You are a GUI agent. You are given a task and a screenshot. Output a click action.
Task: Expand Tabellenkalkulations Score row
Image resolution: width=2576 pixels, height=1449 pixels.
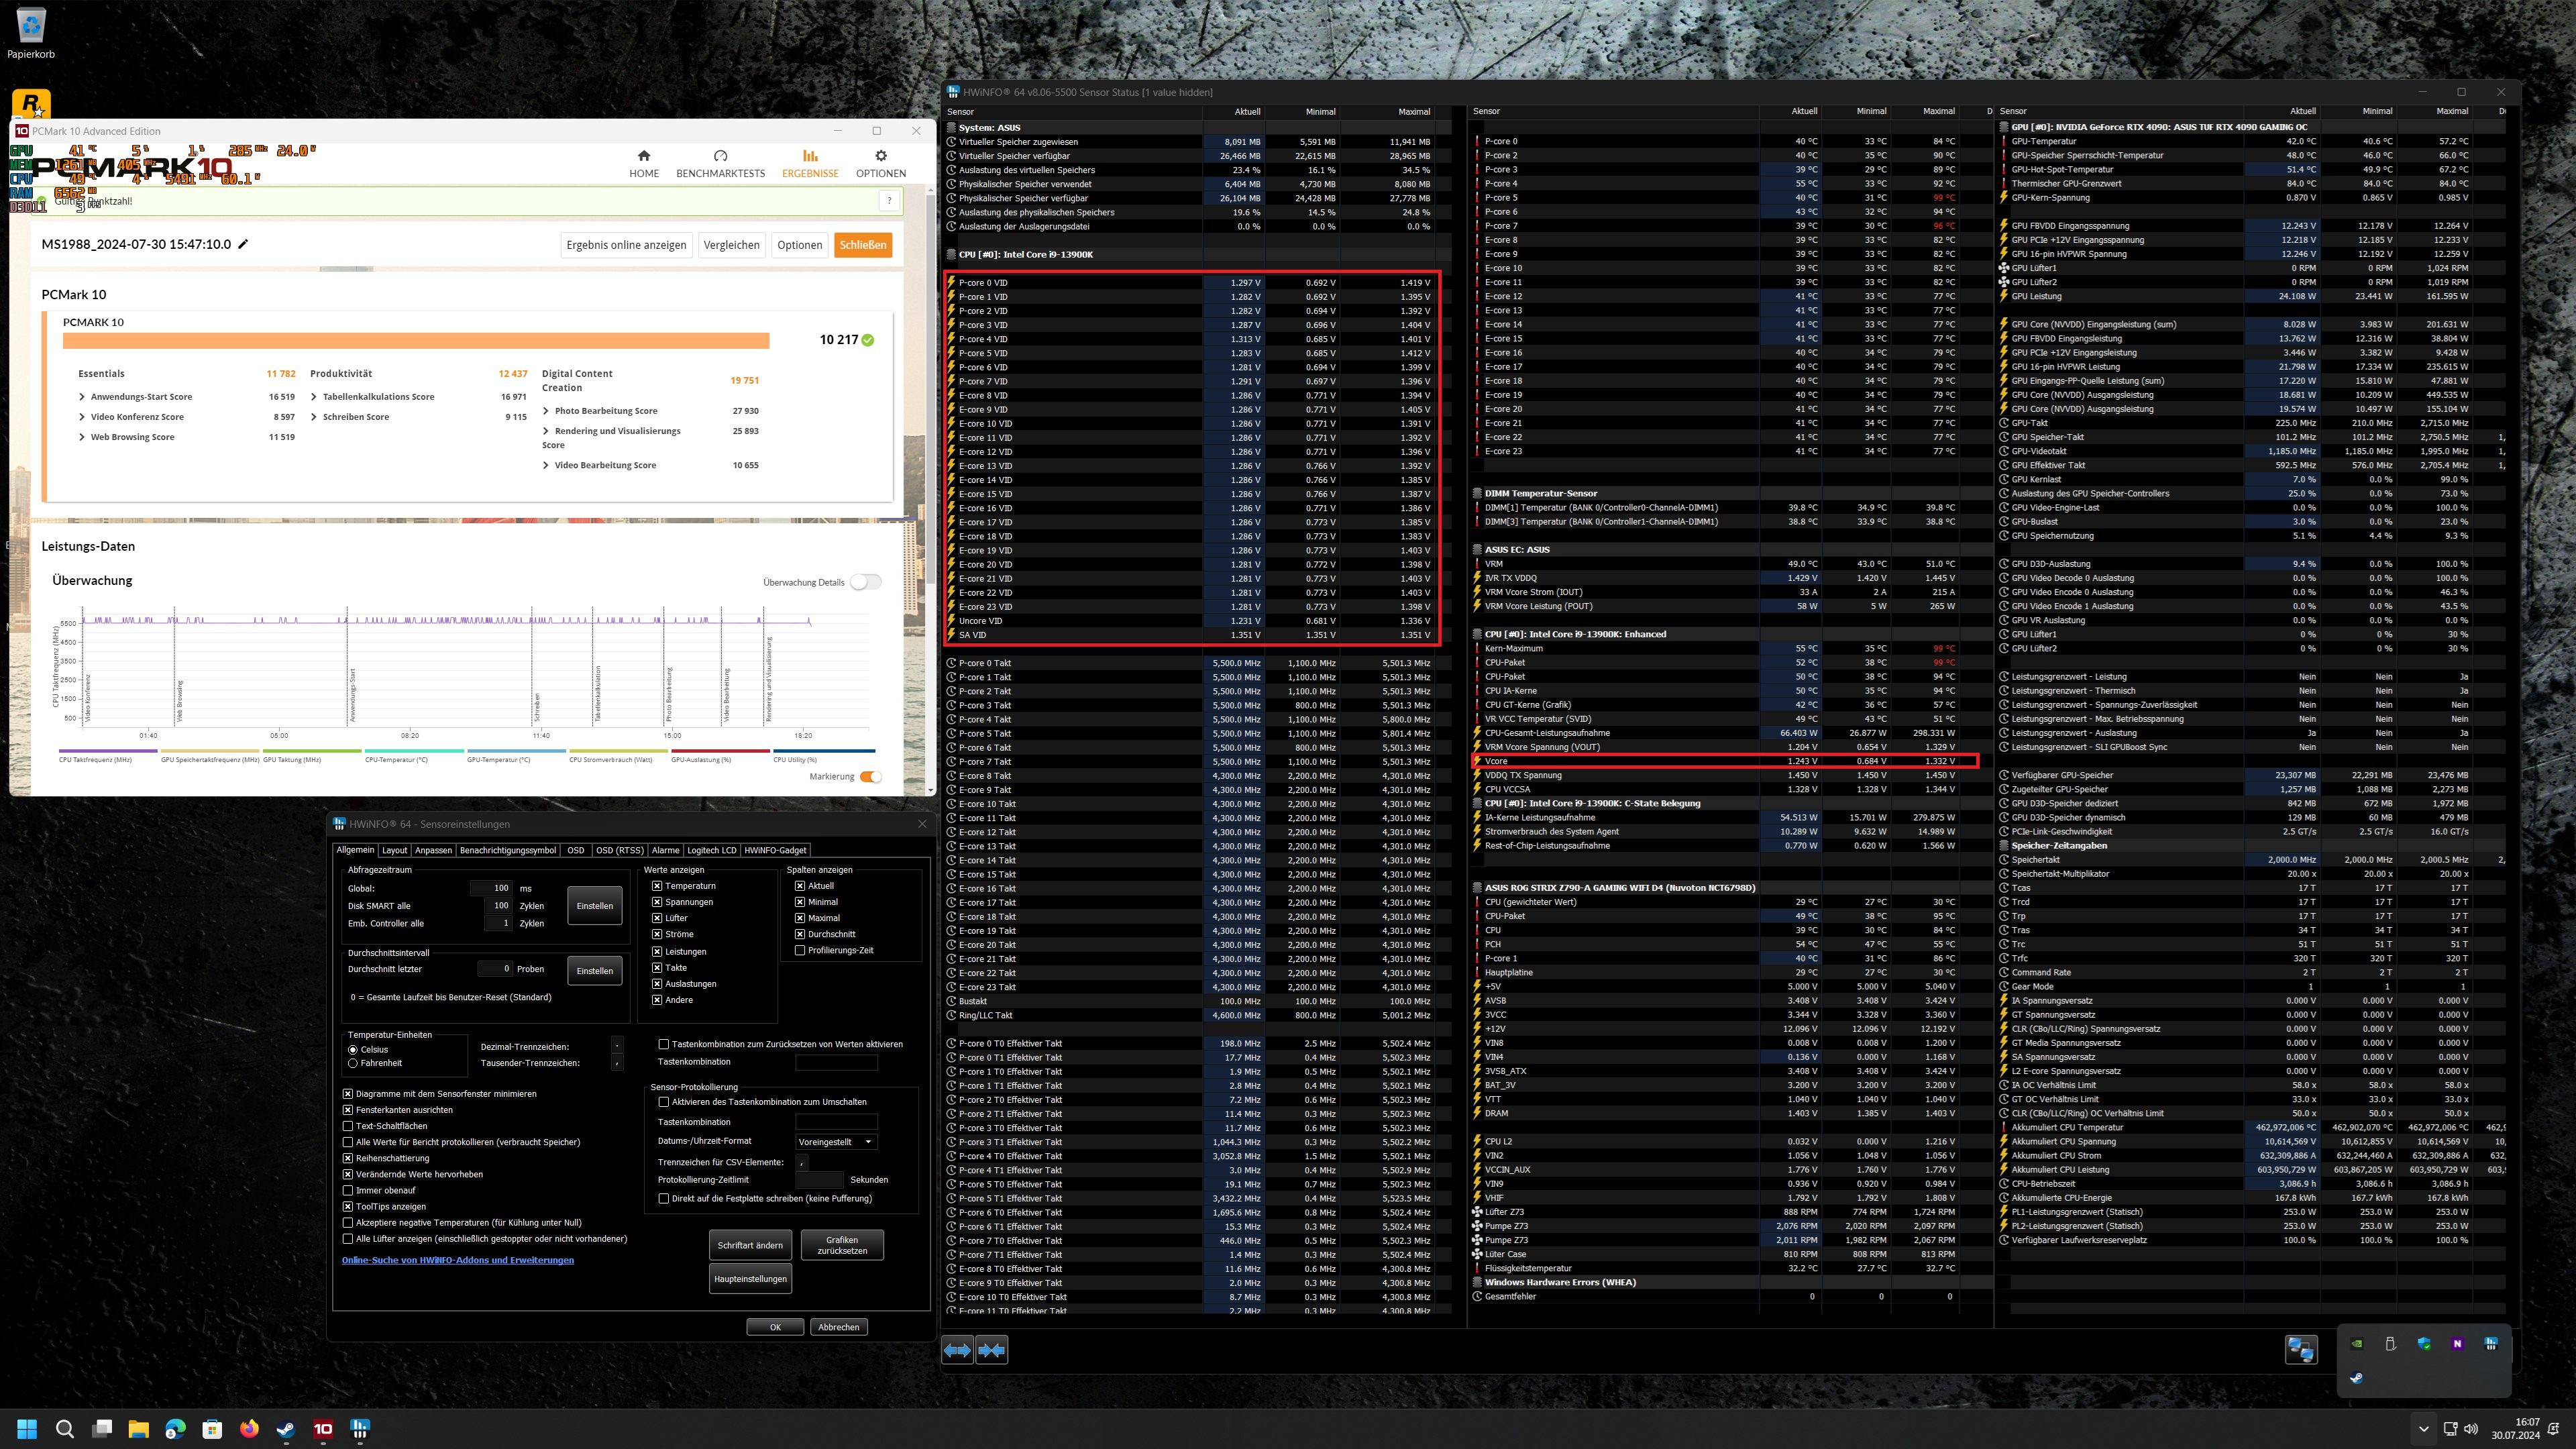pos(314,397)
